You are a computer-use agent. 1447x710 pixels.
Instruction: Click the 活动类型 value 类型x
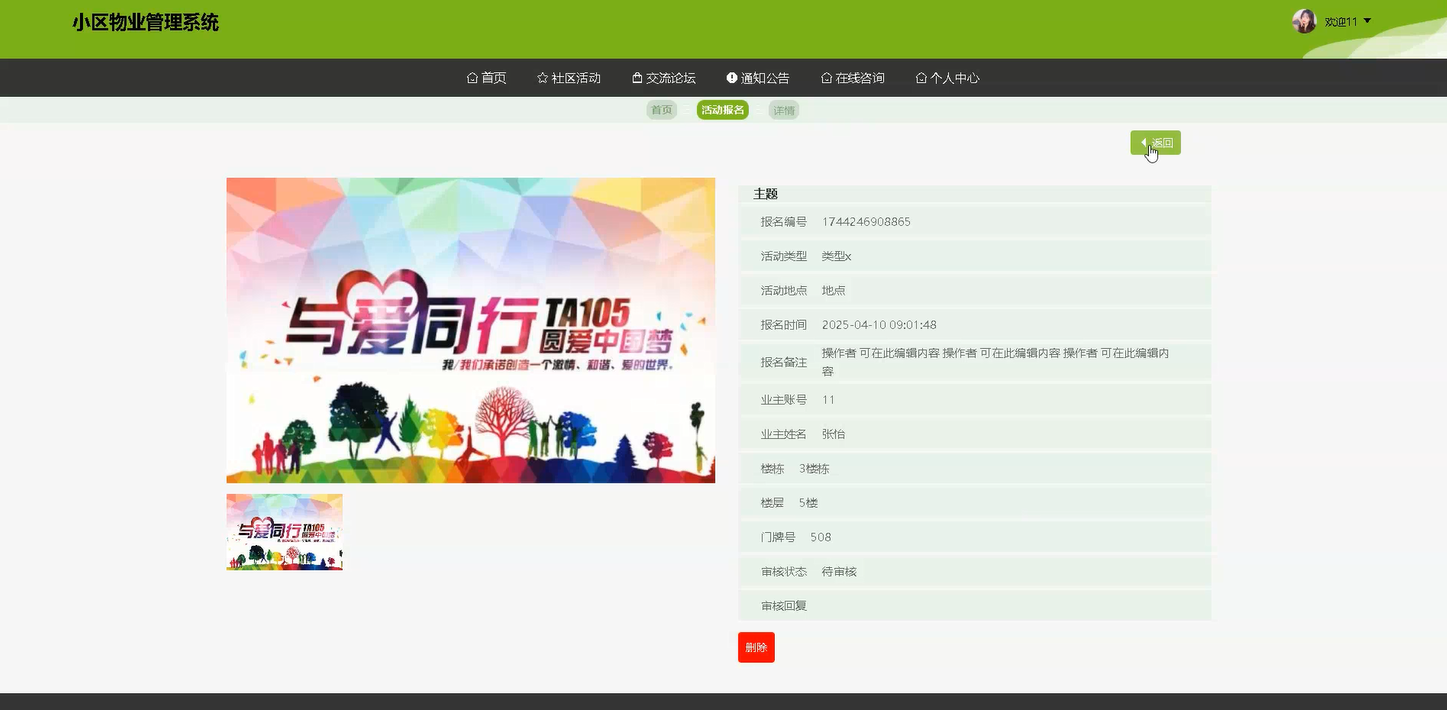(836, 256)
